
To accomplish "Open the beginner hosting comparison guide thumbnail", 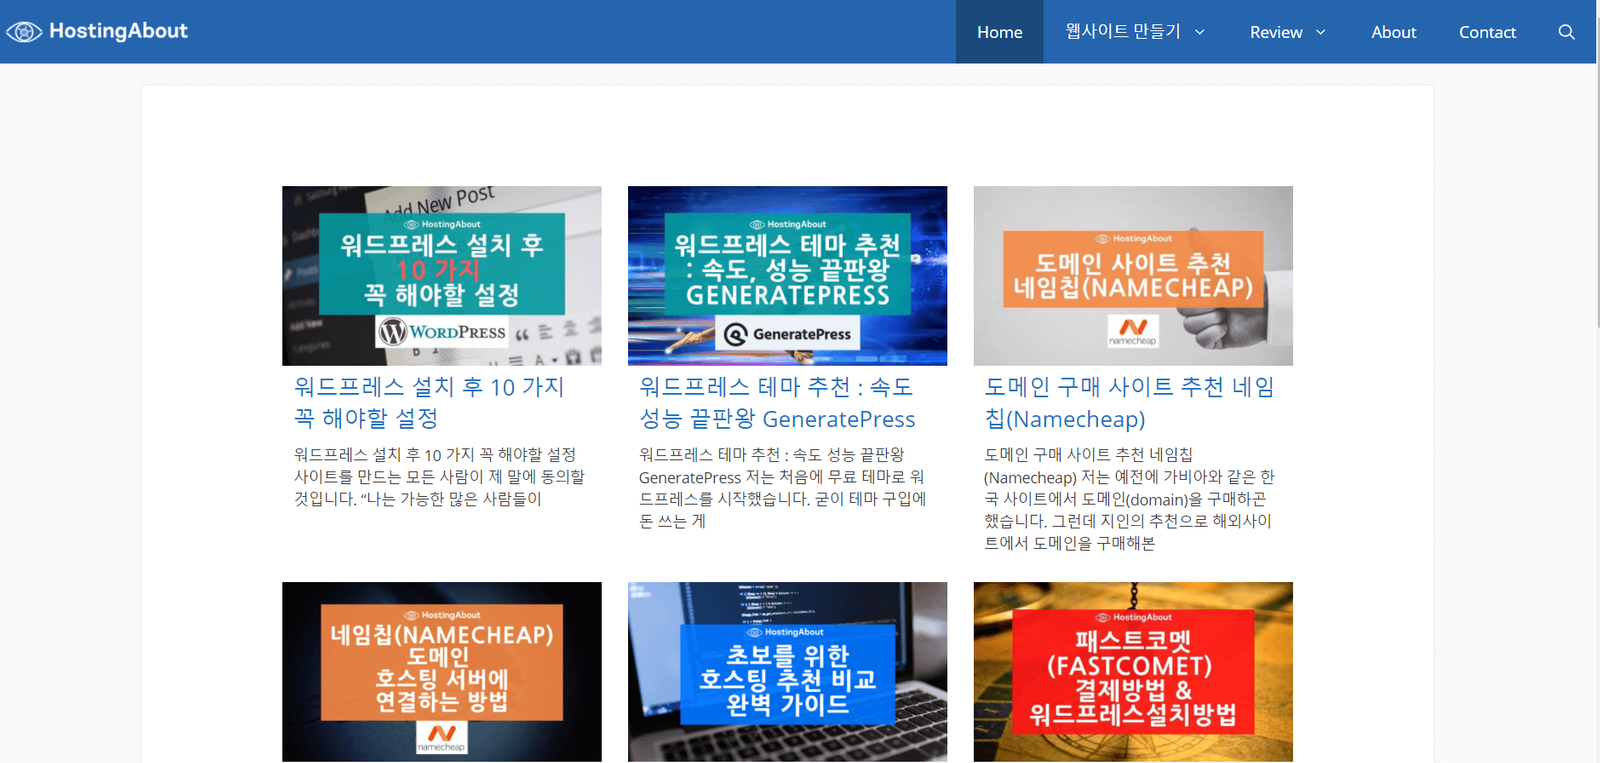I will pyautogui.click(x=787, y=671).
